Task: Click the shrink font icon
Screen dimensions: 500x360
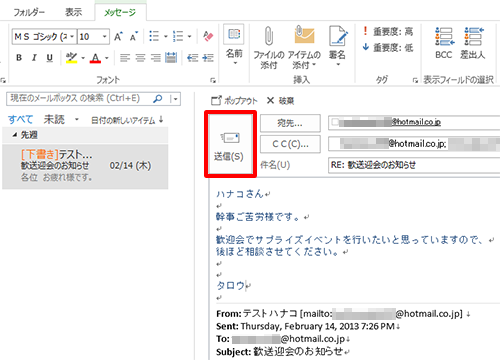Action: tap(134, 36)
